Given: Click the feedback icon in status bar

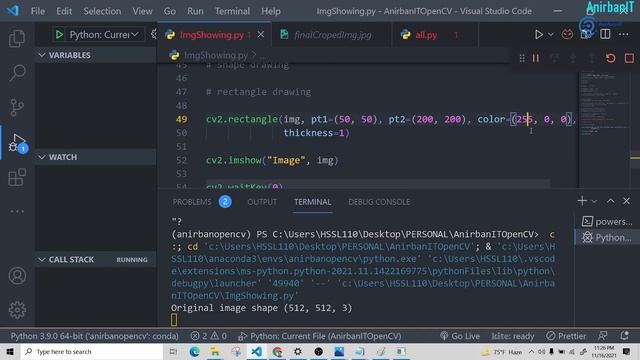Looking at the screenshot, I should (602, 336).
